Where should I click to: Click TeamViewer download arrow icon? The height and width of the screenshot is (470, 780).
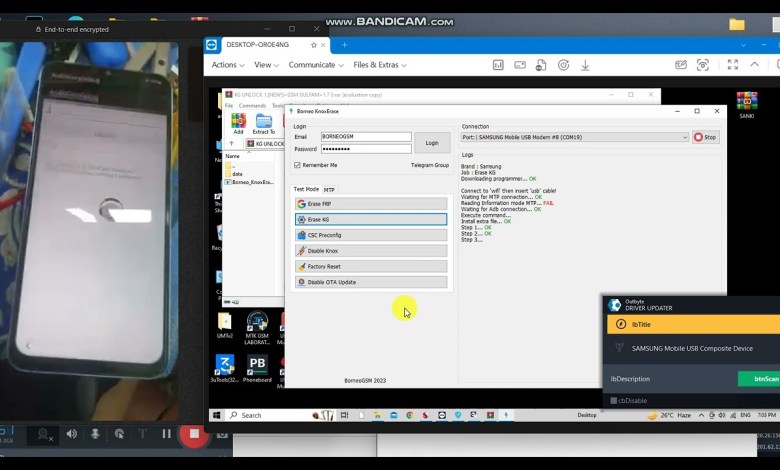tap(585, 65)
